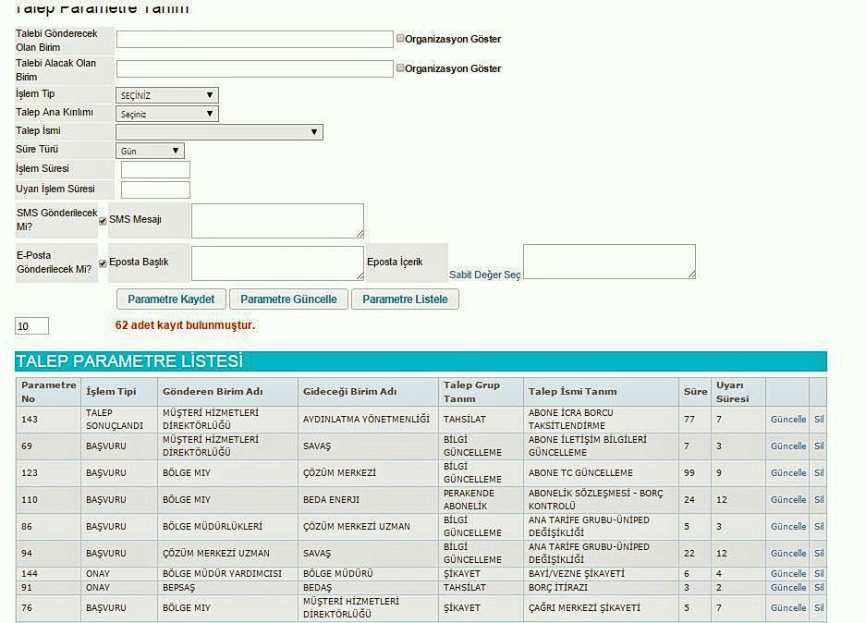Click Sil for parameter 123
Viewport: 866px width, 623px height.
pyautogui.click(x=819, y=473)
